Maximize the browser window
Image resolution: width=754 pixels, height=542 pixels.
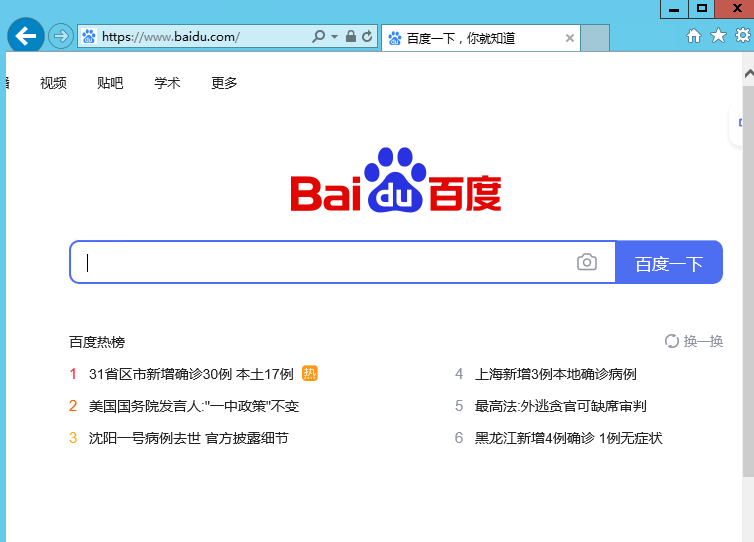coord(702,9)
